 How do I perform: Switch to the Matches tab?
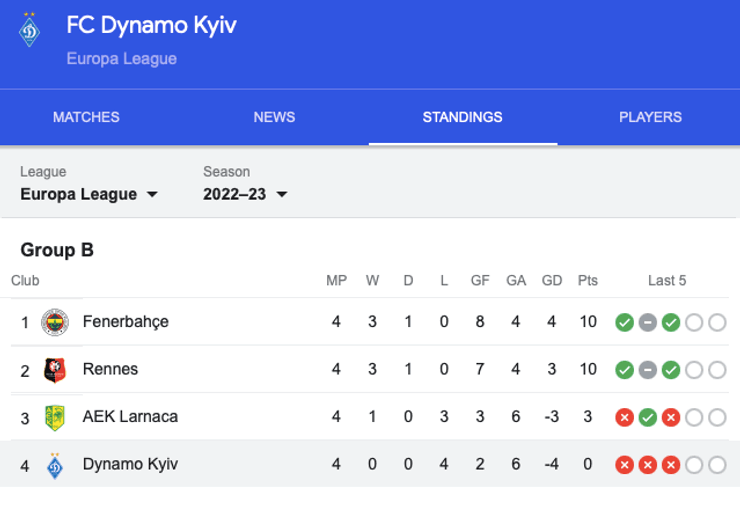(x=86, y=117)
